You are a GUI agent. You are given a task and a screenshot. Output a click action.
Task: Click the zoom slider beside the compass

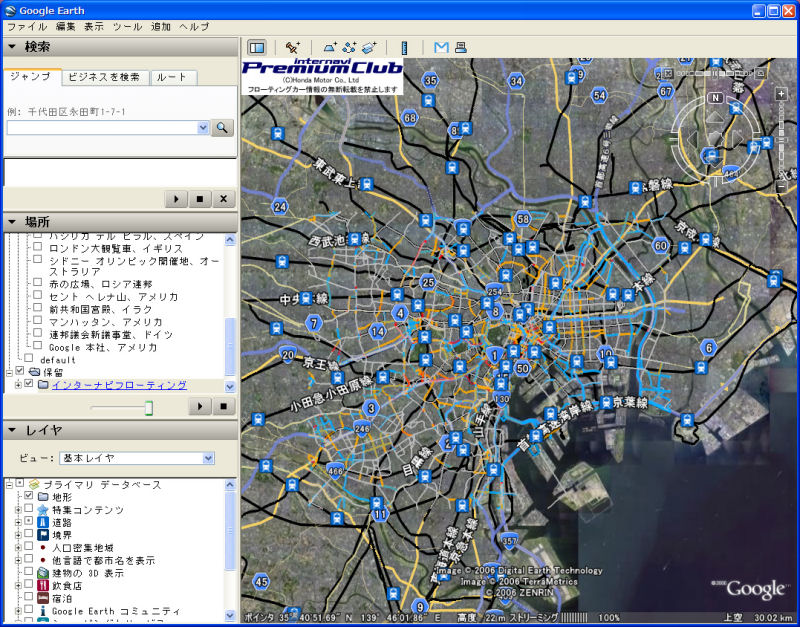(781, 140)
